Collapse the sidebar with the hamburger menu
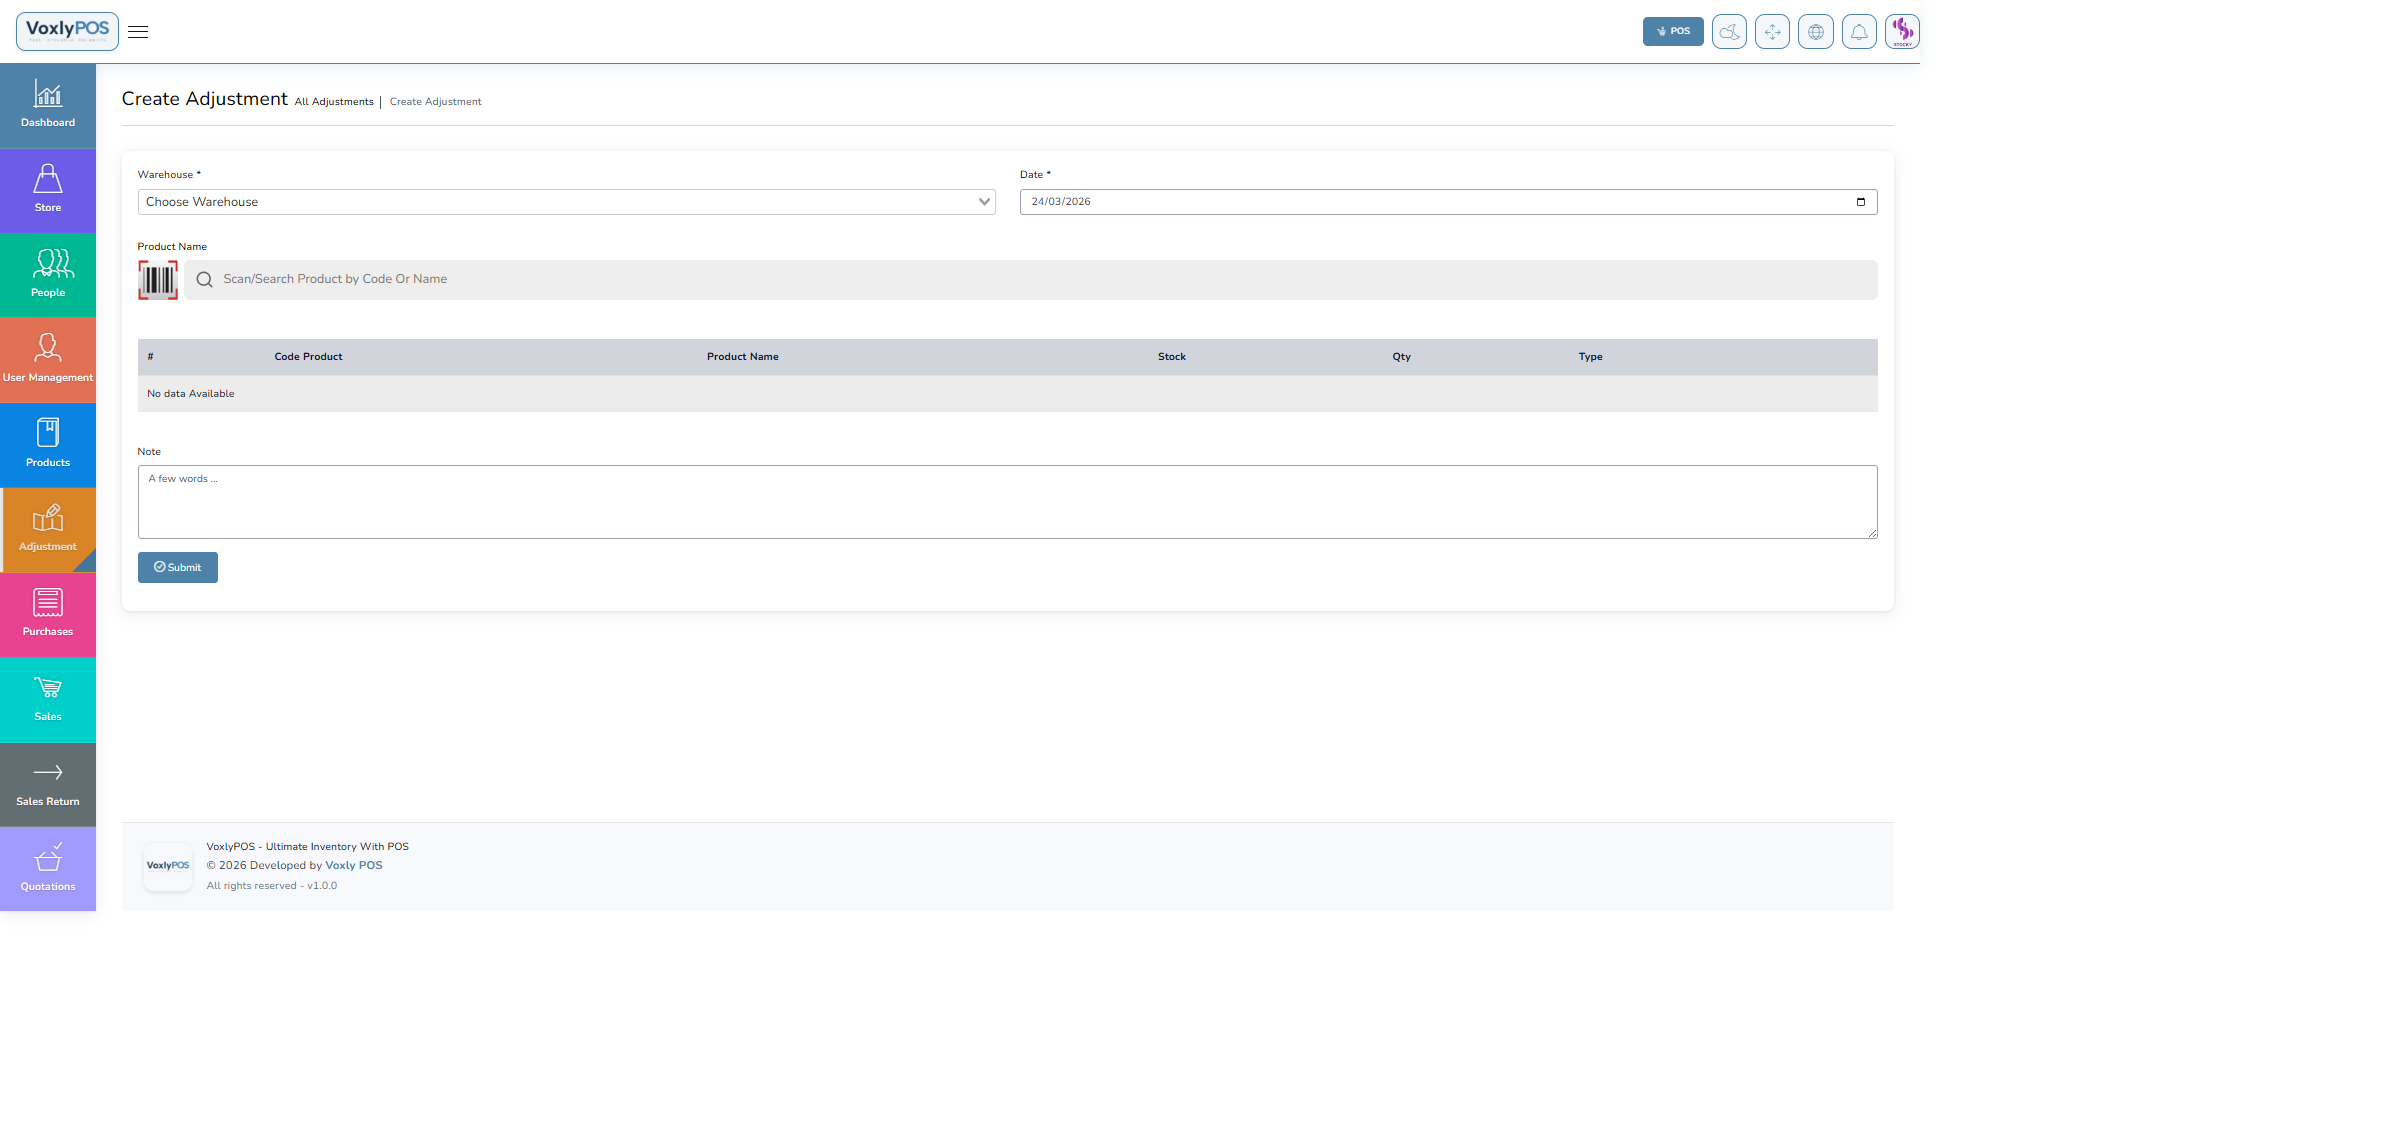Image resolution: width=2381 pixels, height=1139 pixels. [x=138, y=31]
